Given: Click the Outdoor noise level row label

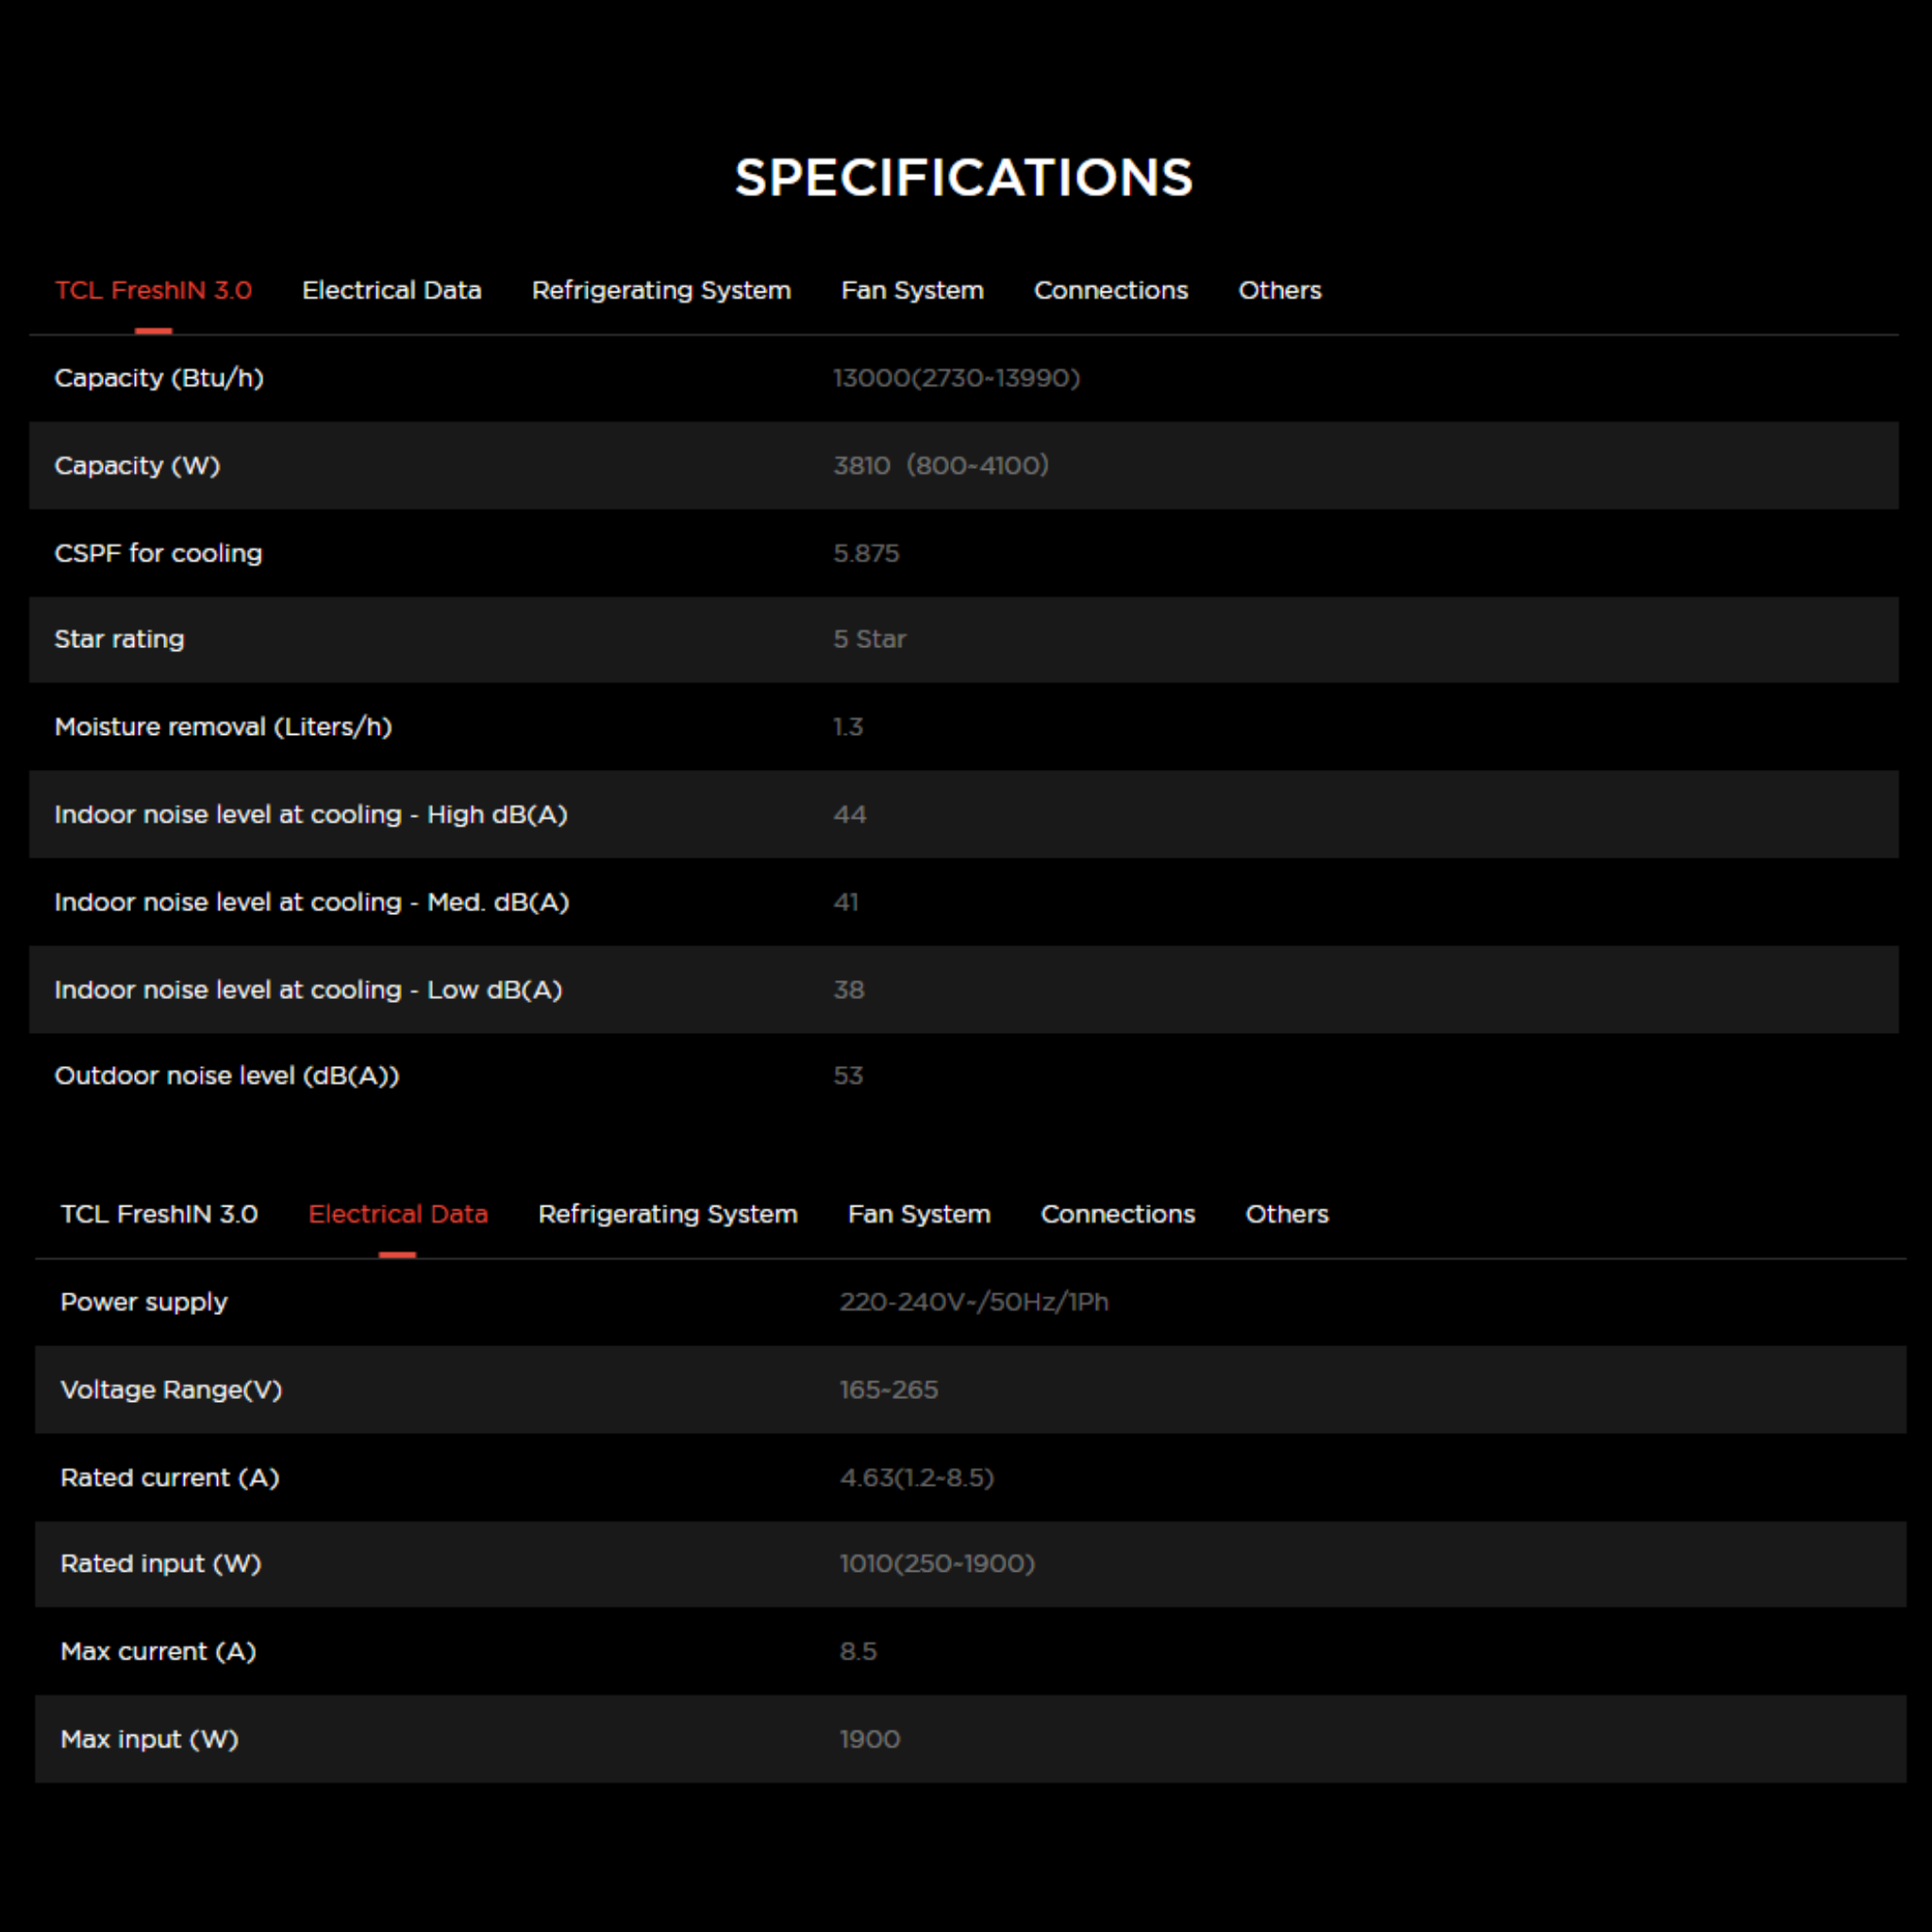Looking at the screenshot, I should pyautogui.click(x=227, y=1076).
